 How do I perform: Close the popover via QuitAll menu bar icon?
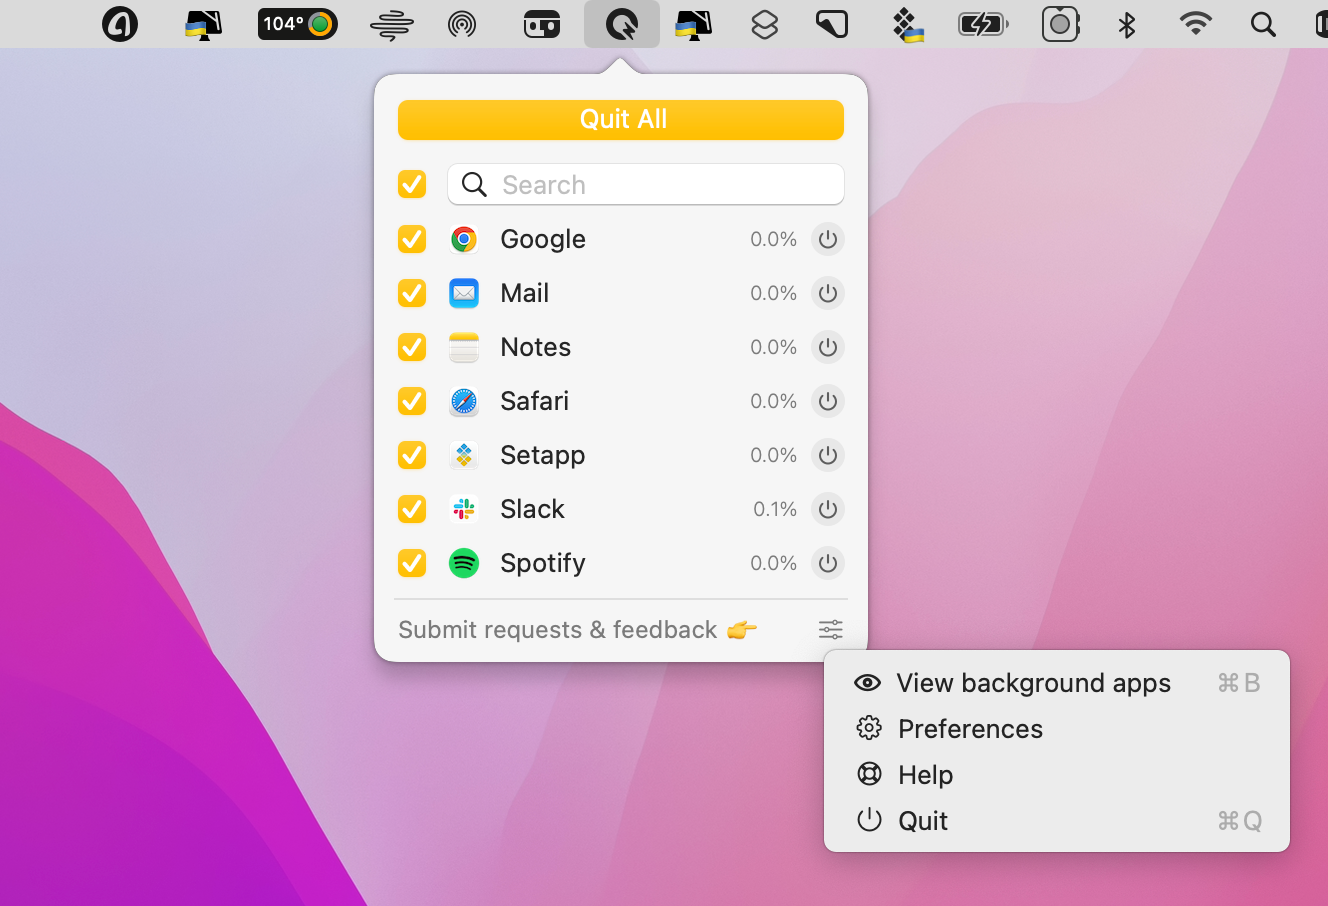tap(622, 24)
